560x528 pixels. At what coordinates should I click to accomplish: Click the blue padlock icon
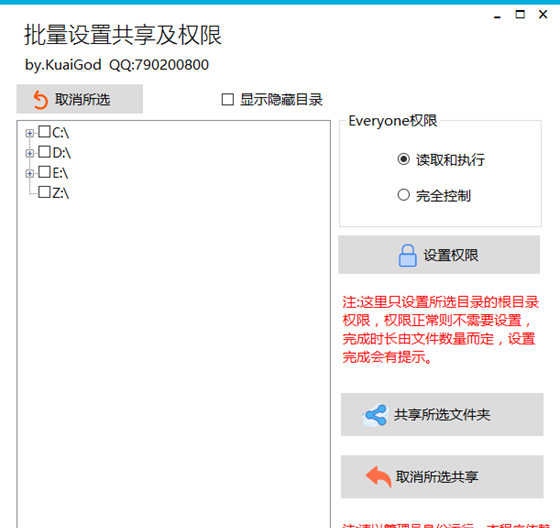407,255
